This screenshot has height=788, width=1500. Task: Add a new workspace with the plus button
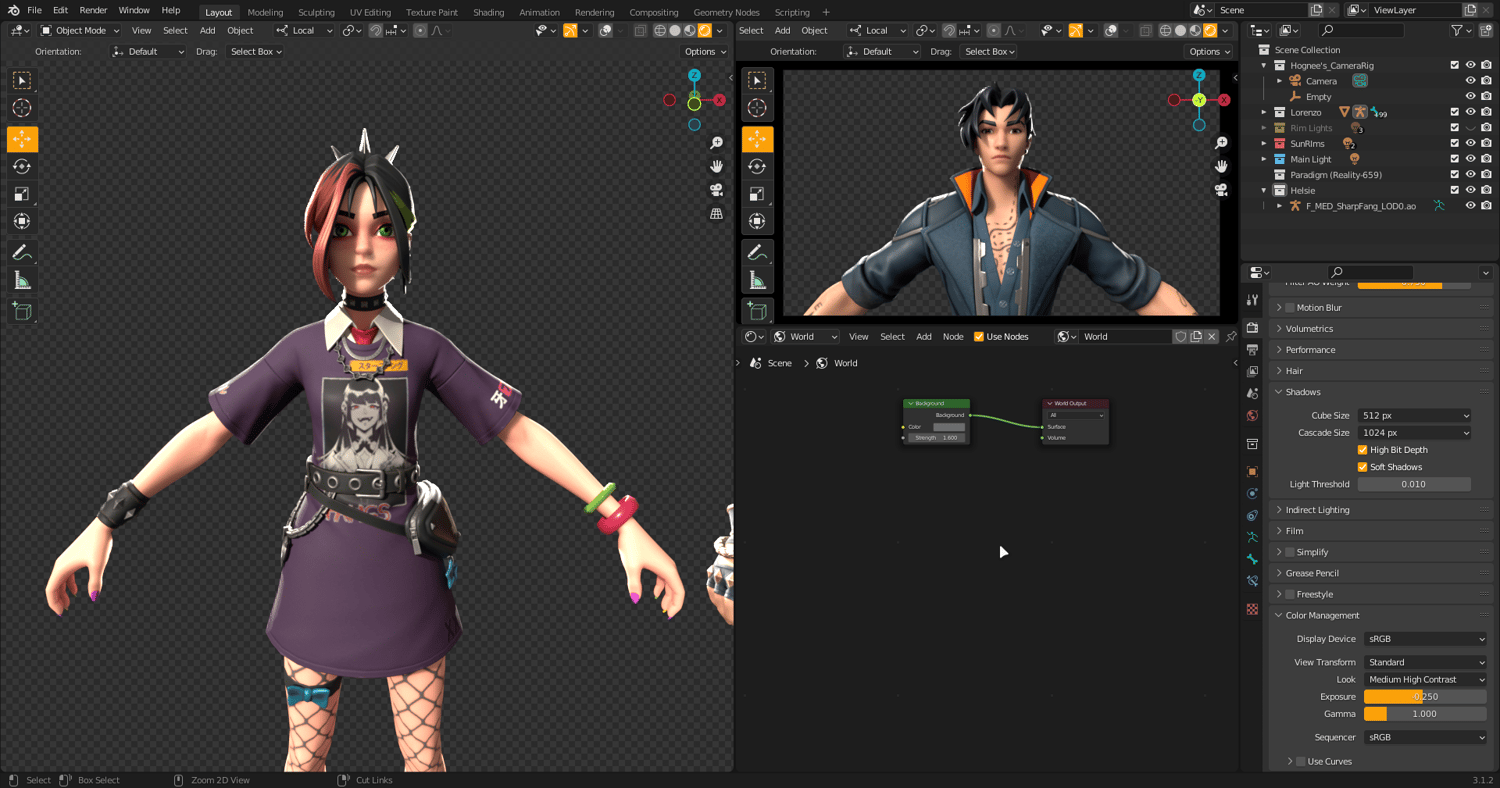[x=826, y=12]
